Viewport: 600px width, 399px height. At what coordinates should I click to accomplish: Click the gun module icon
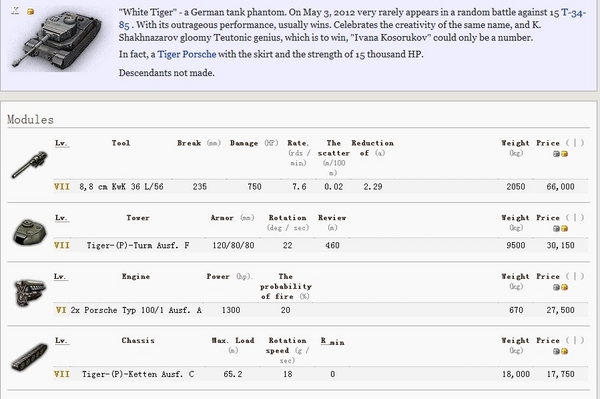coord(30,164)
